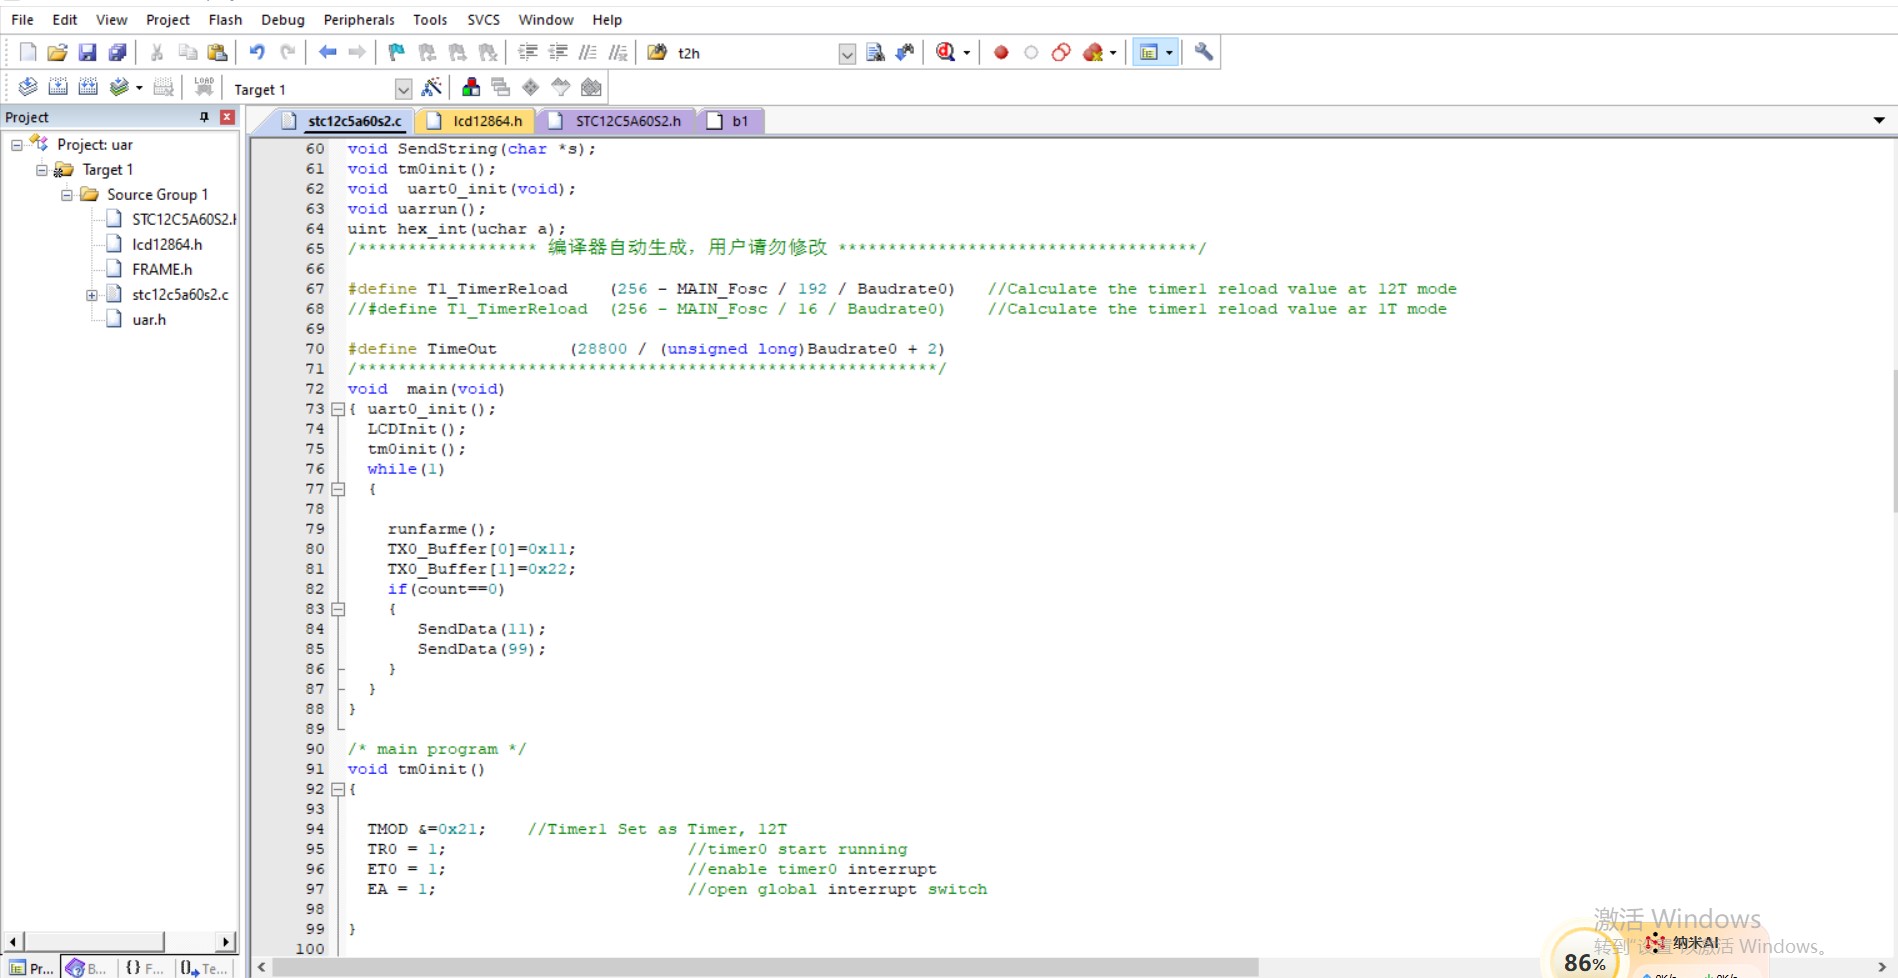Open Configuration using the wrench icon
Image resolution: width=1898 pixels, height=978 pixels.
1204,52
